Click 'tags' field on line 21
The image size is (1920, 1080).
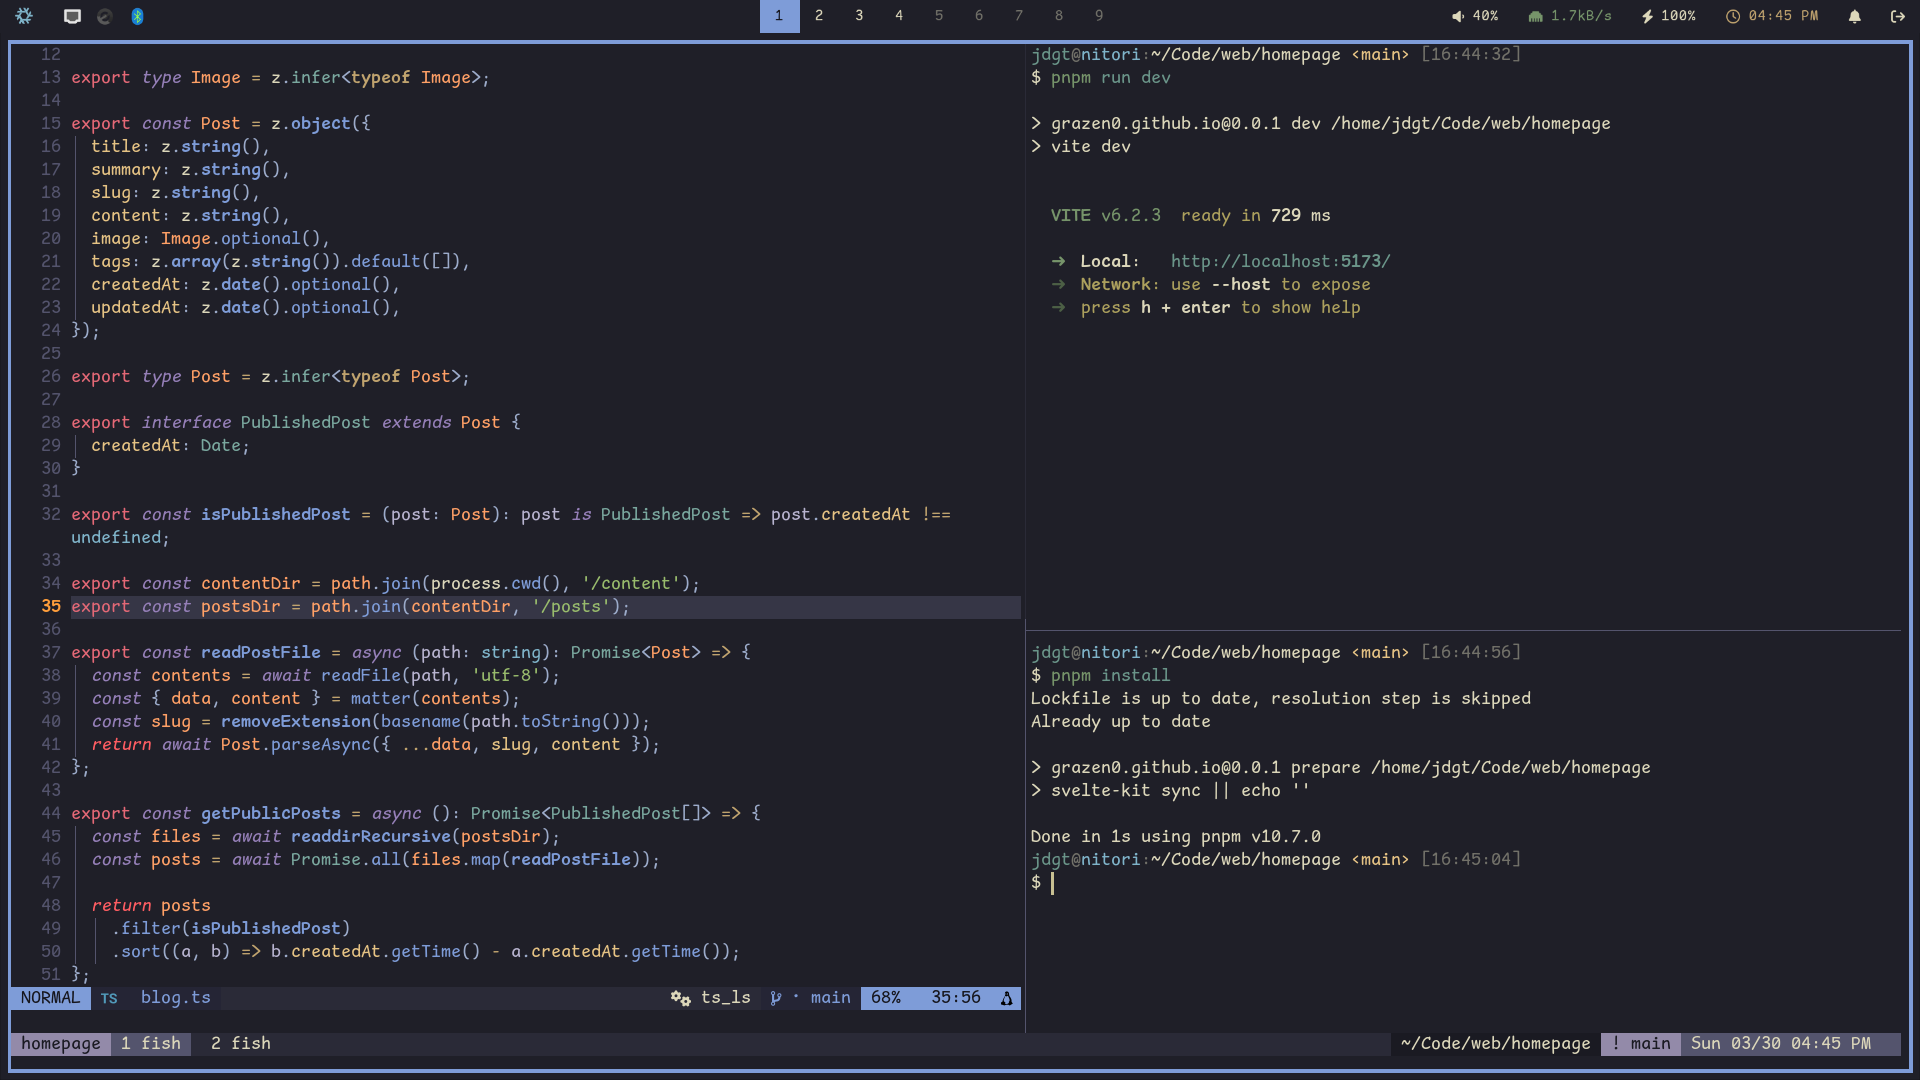point(111,261)
